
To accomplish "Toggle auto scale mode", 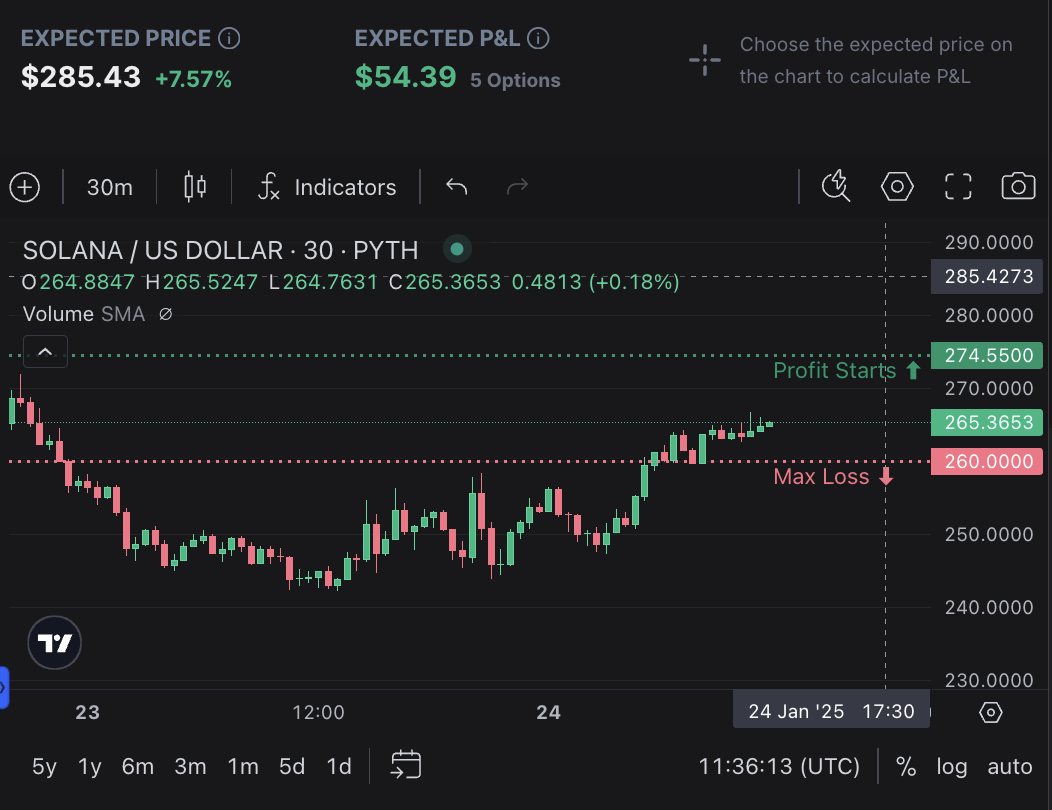I will [1009, 767].
